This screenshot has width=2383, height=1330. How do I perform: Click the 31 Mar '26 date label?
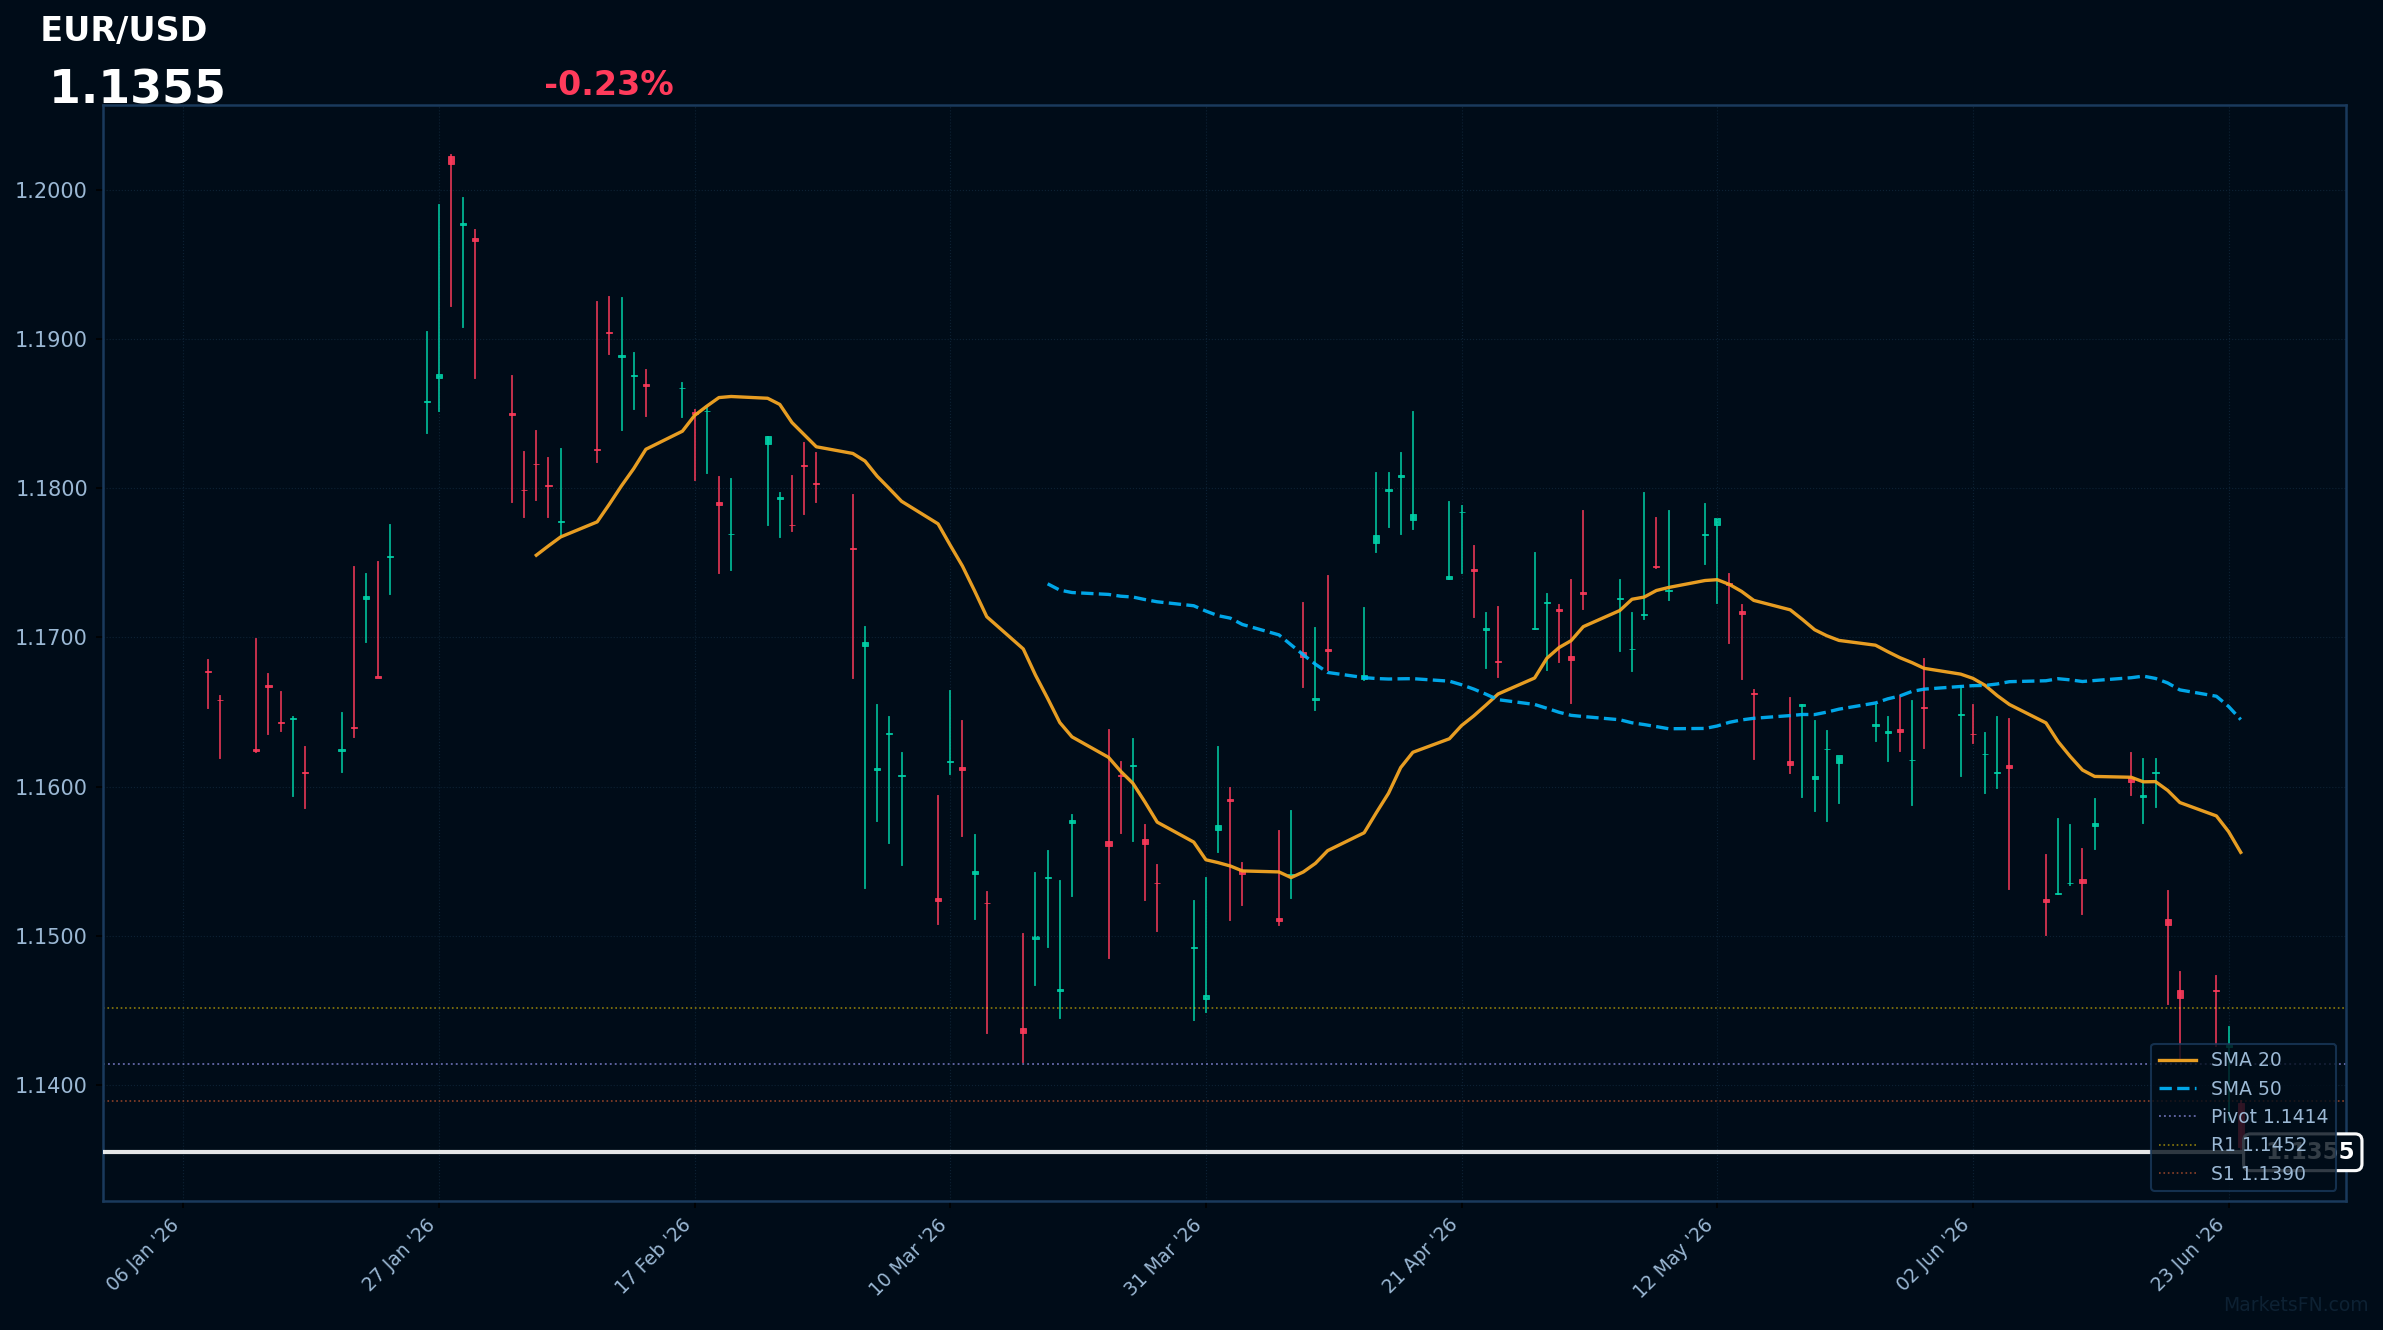click(x=1162, y=1257)
